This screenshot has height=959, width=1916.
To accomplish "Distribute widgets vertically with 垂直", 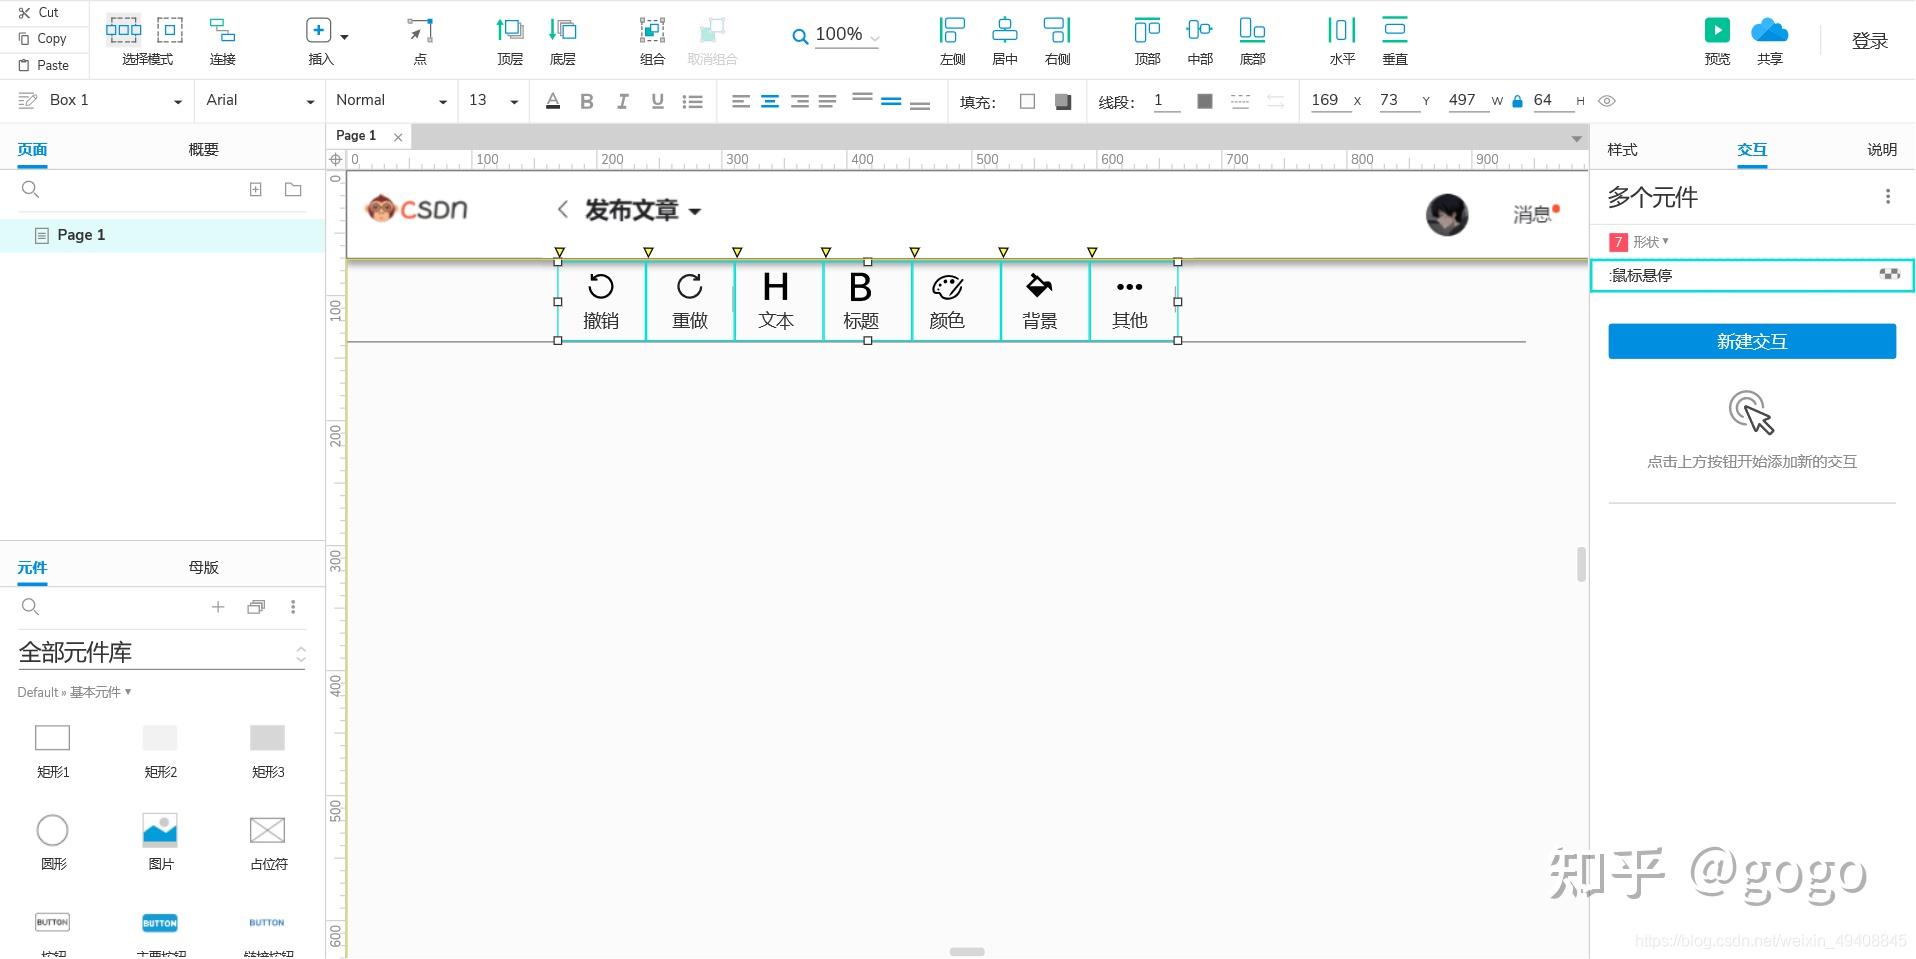I will point(1395,41).
